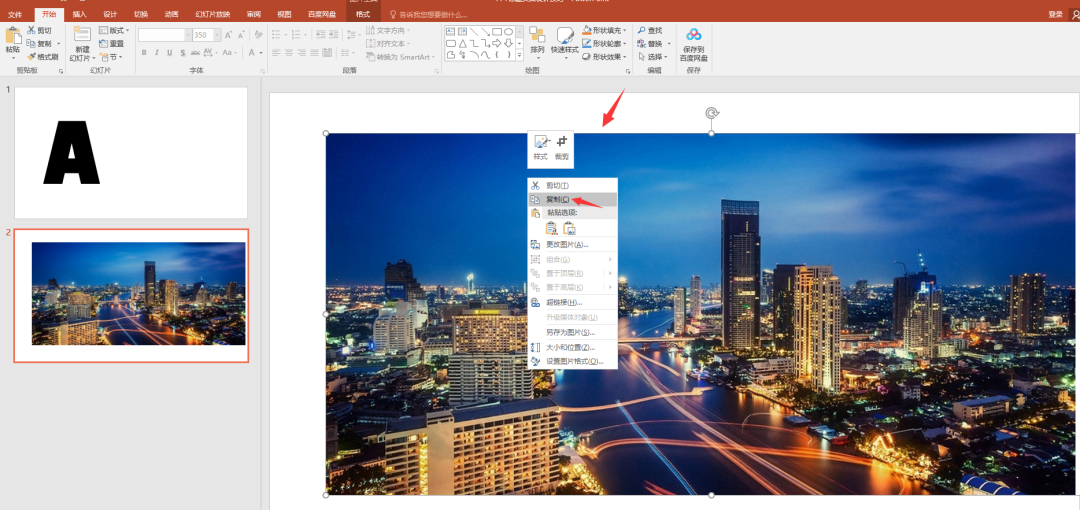The height and width of the screenshot is (510, 1080).
Task: Click the rotation handle above the picture
Action: (711, 113)
